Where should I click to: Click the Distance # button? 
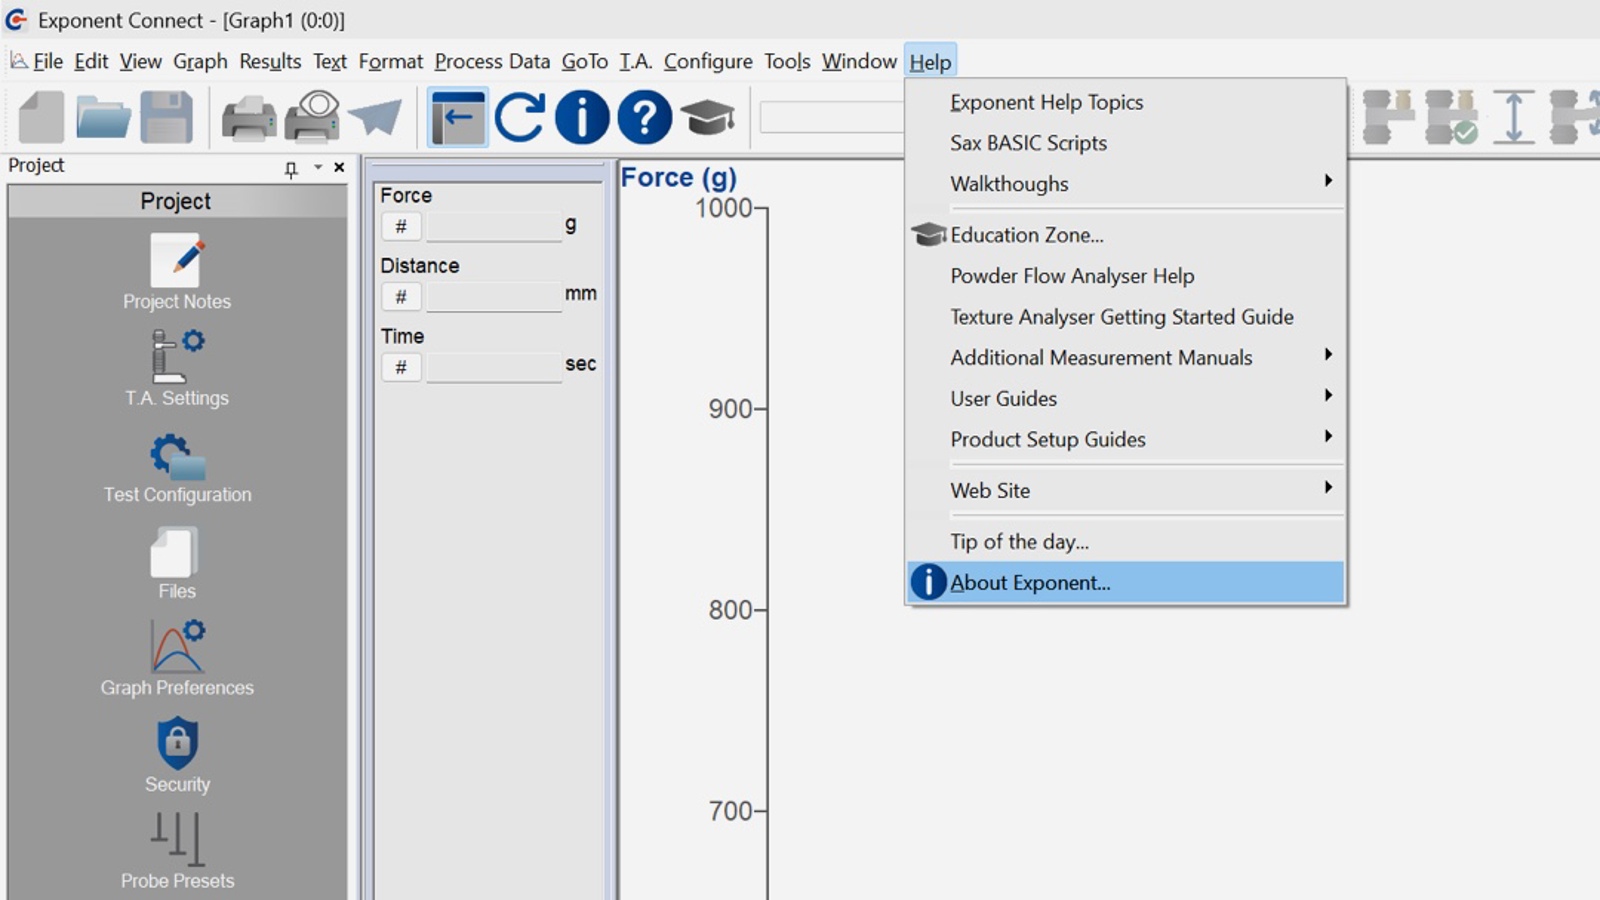(401, 296)
